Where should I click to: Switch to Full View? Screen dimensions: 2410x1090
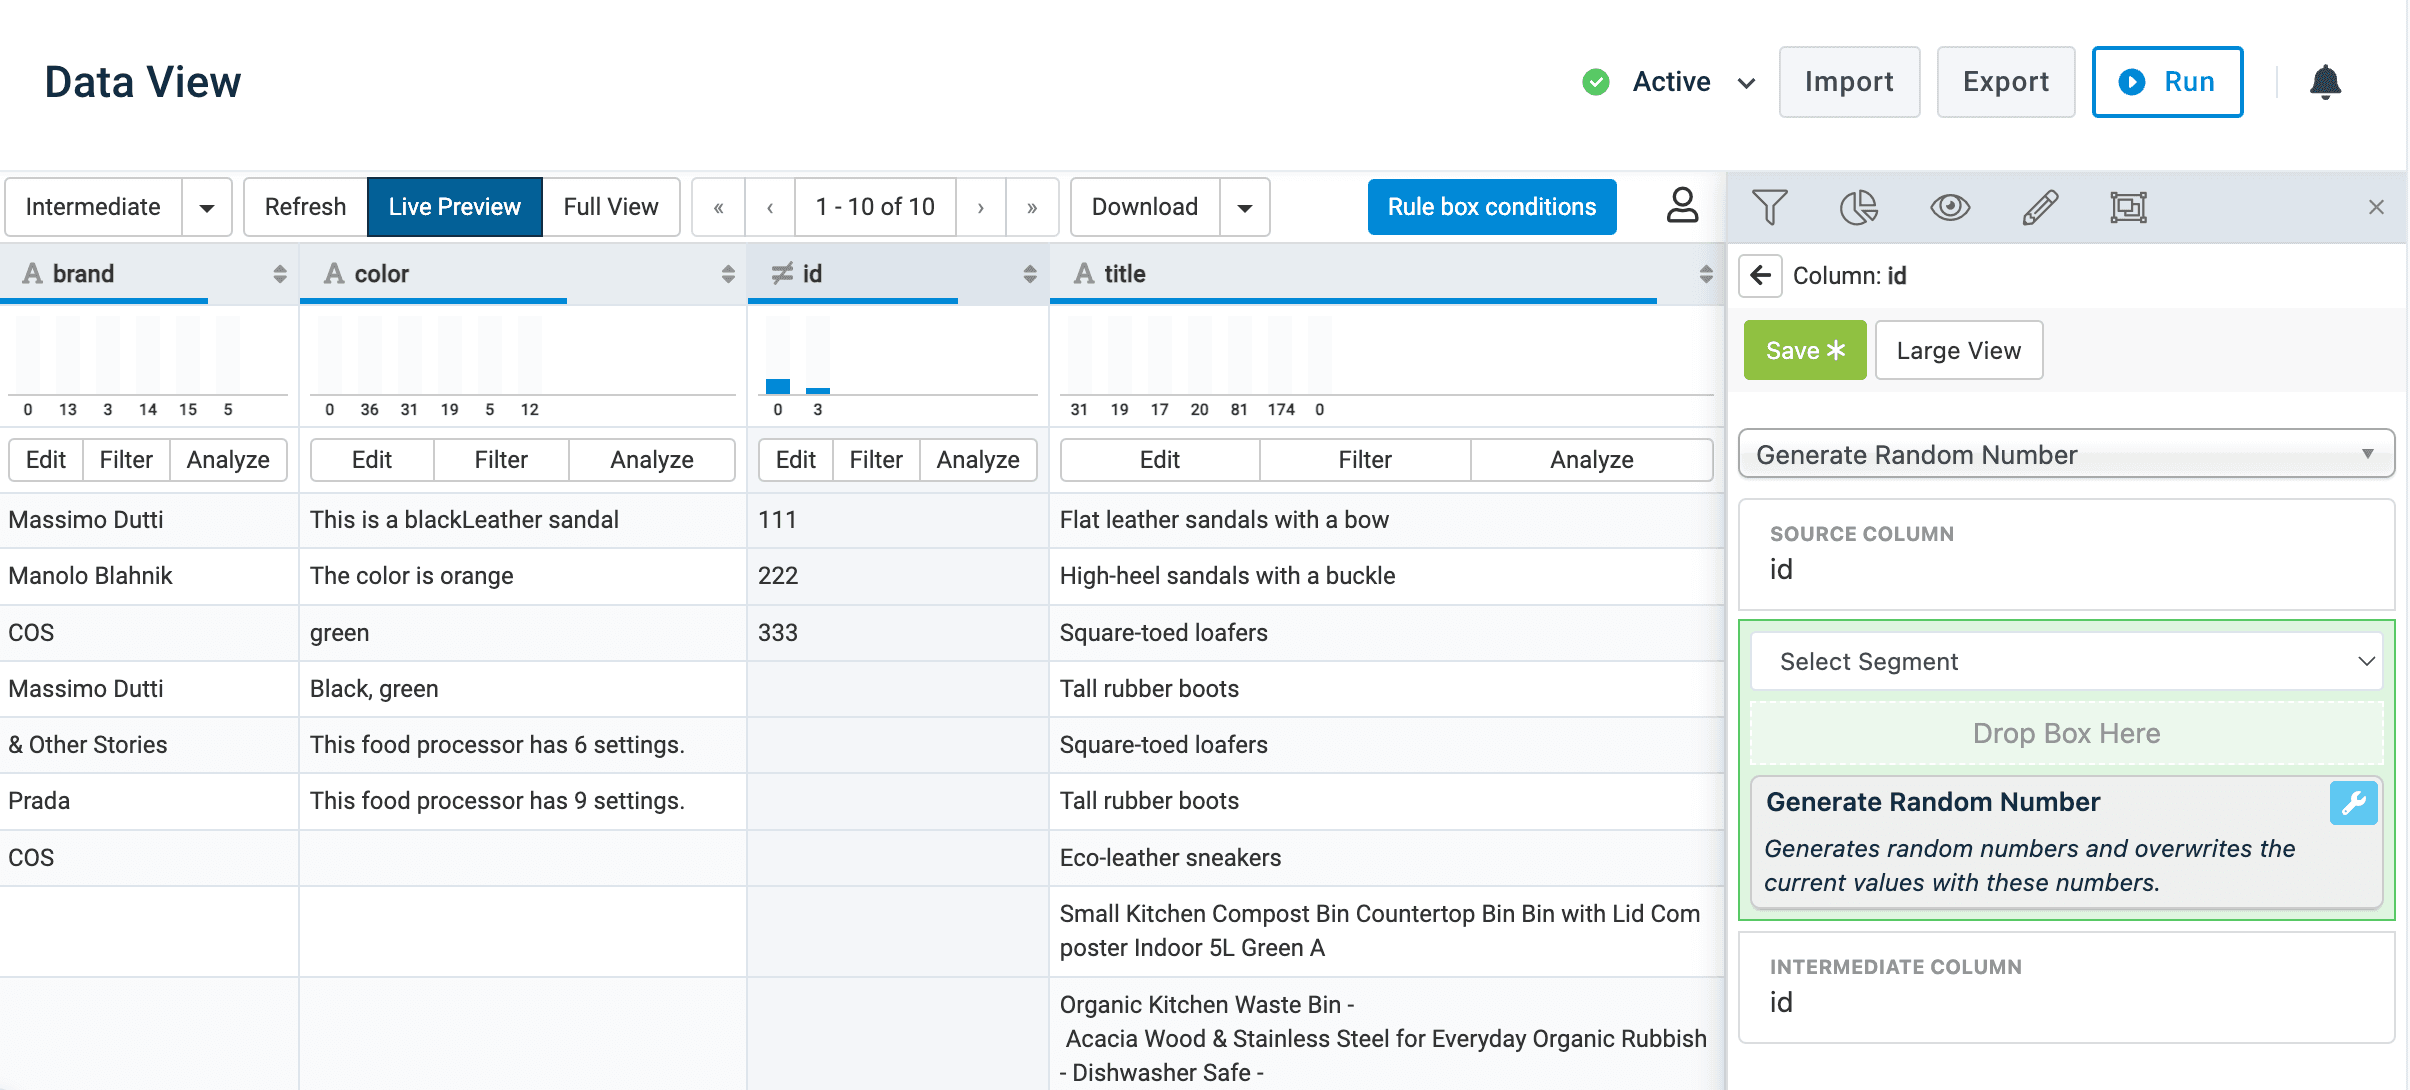610,207
